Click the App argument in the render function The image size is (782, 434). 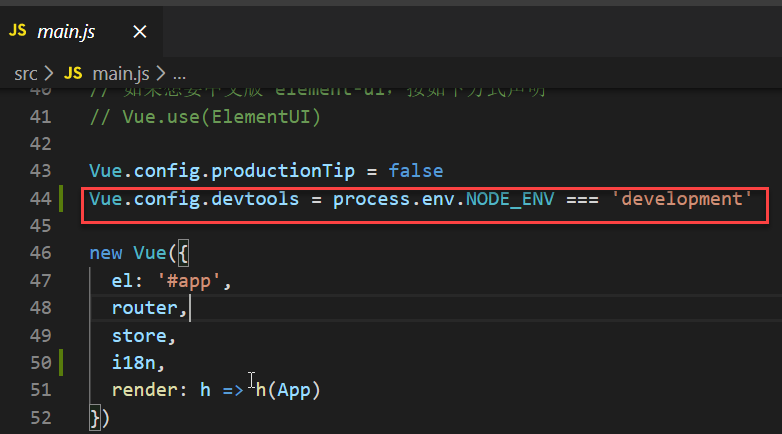(x=297, y=390)
